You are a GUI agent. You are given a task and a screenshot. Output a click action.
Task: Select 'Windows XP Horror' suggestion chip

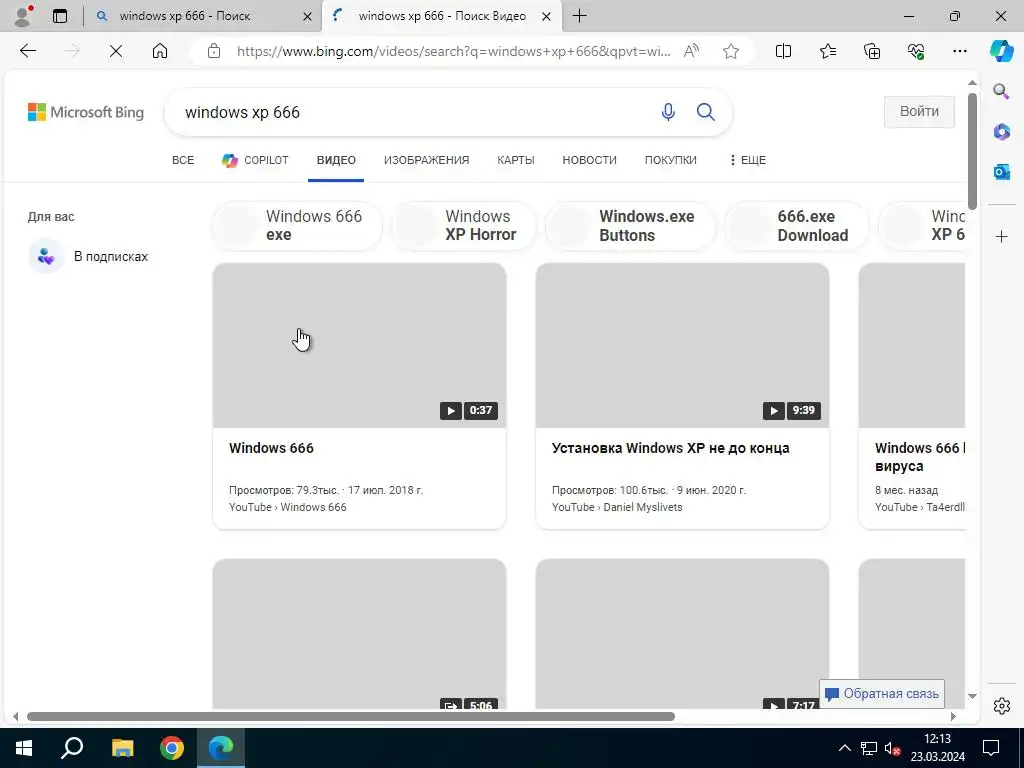(464, 226)
